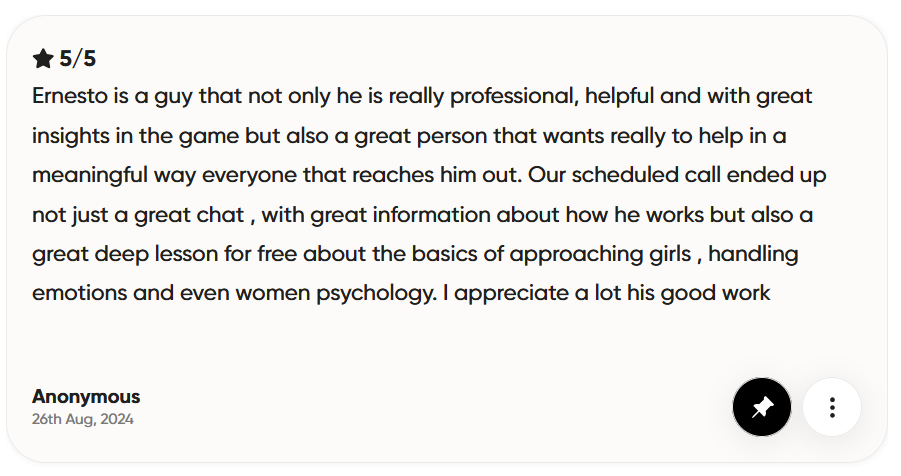Click the phrase "Our scheduled call ended up"
Viewport: 901px width, 476px height.
678,175
